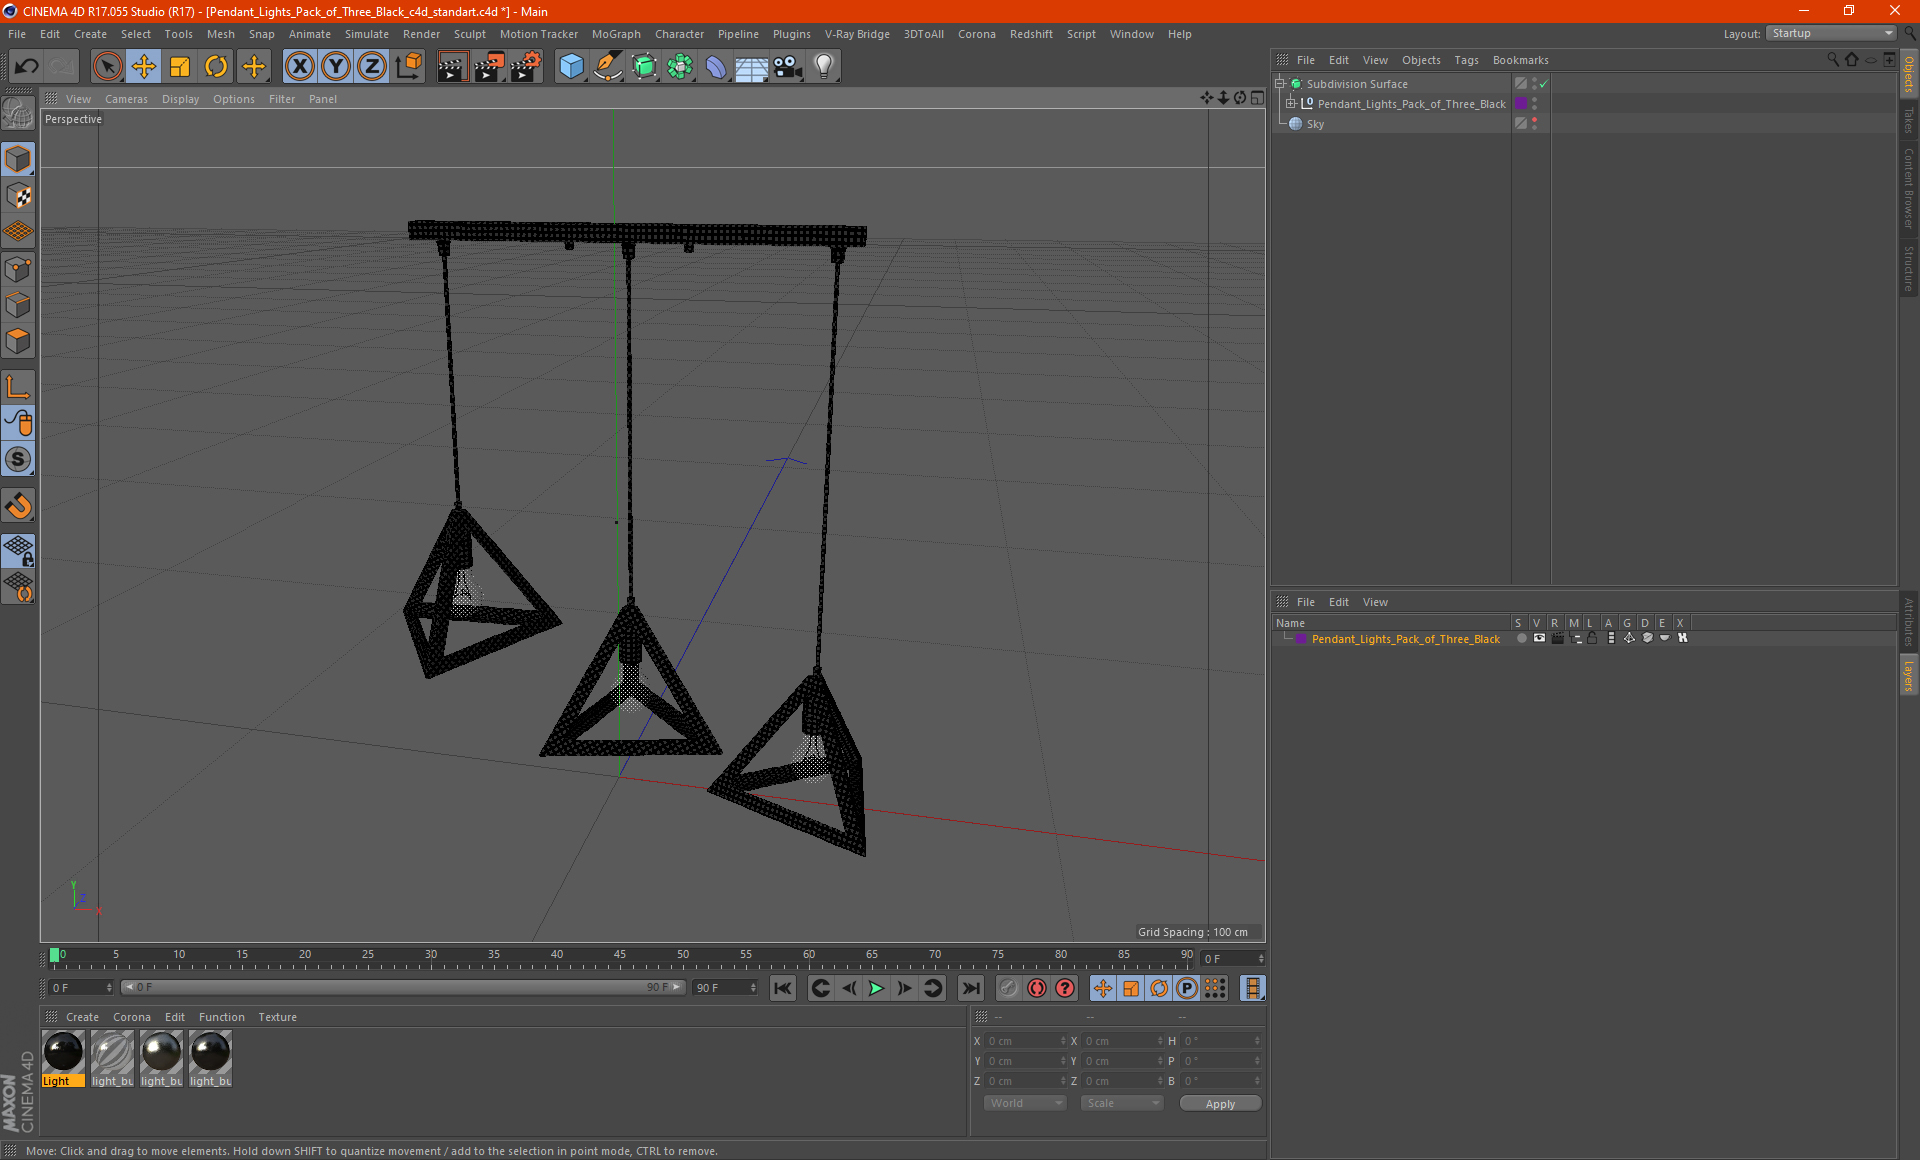The height and width of the screenshot is (1160, 1920).
Task: Open the Simulate menu
Action: point(367,34)
